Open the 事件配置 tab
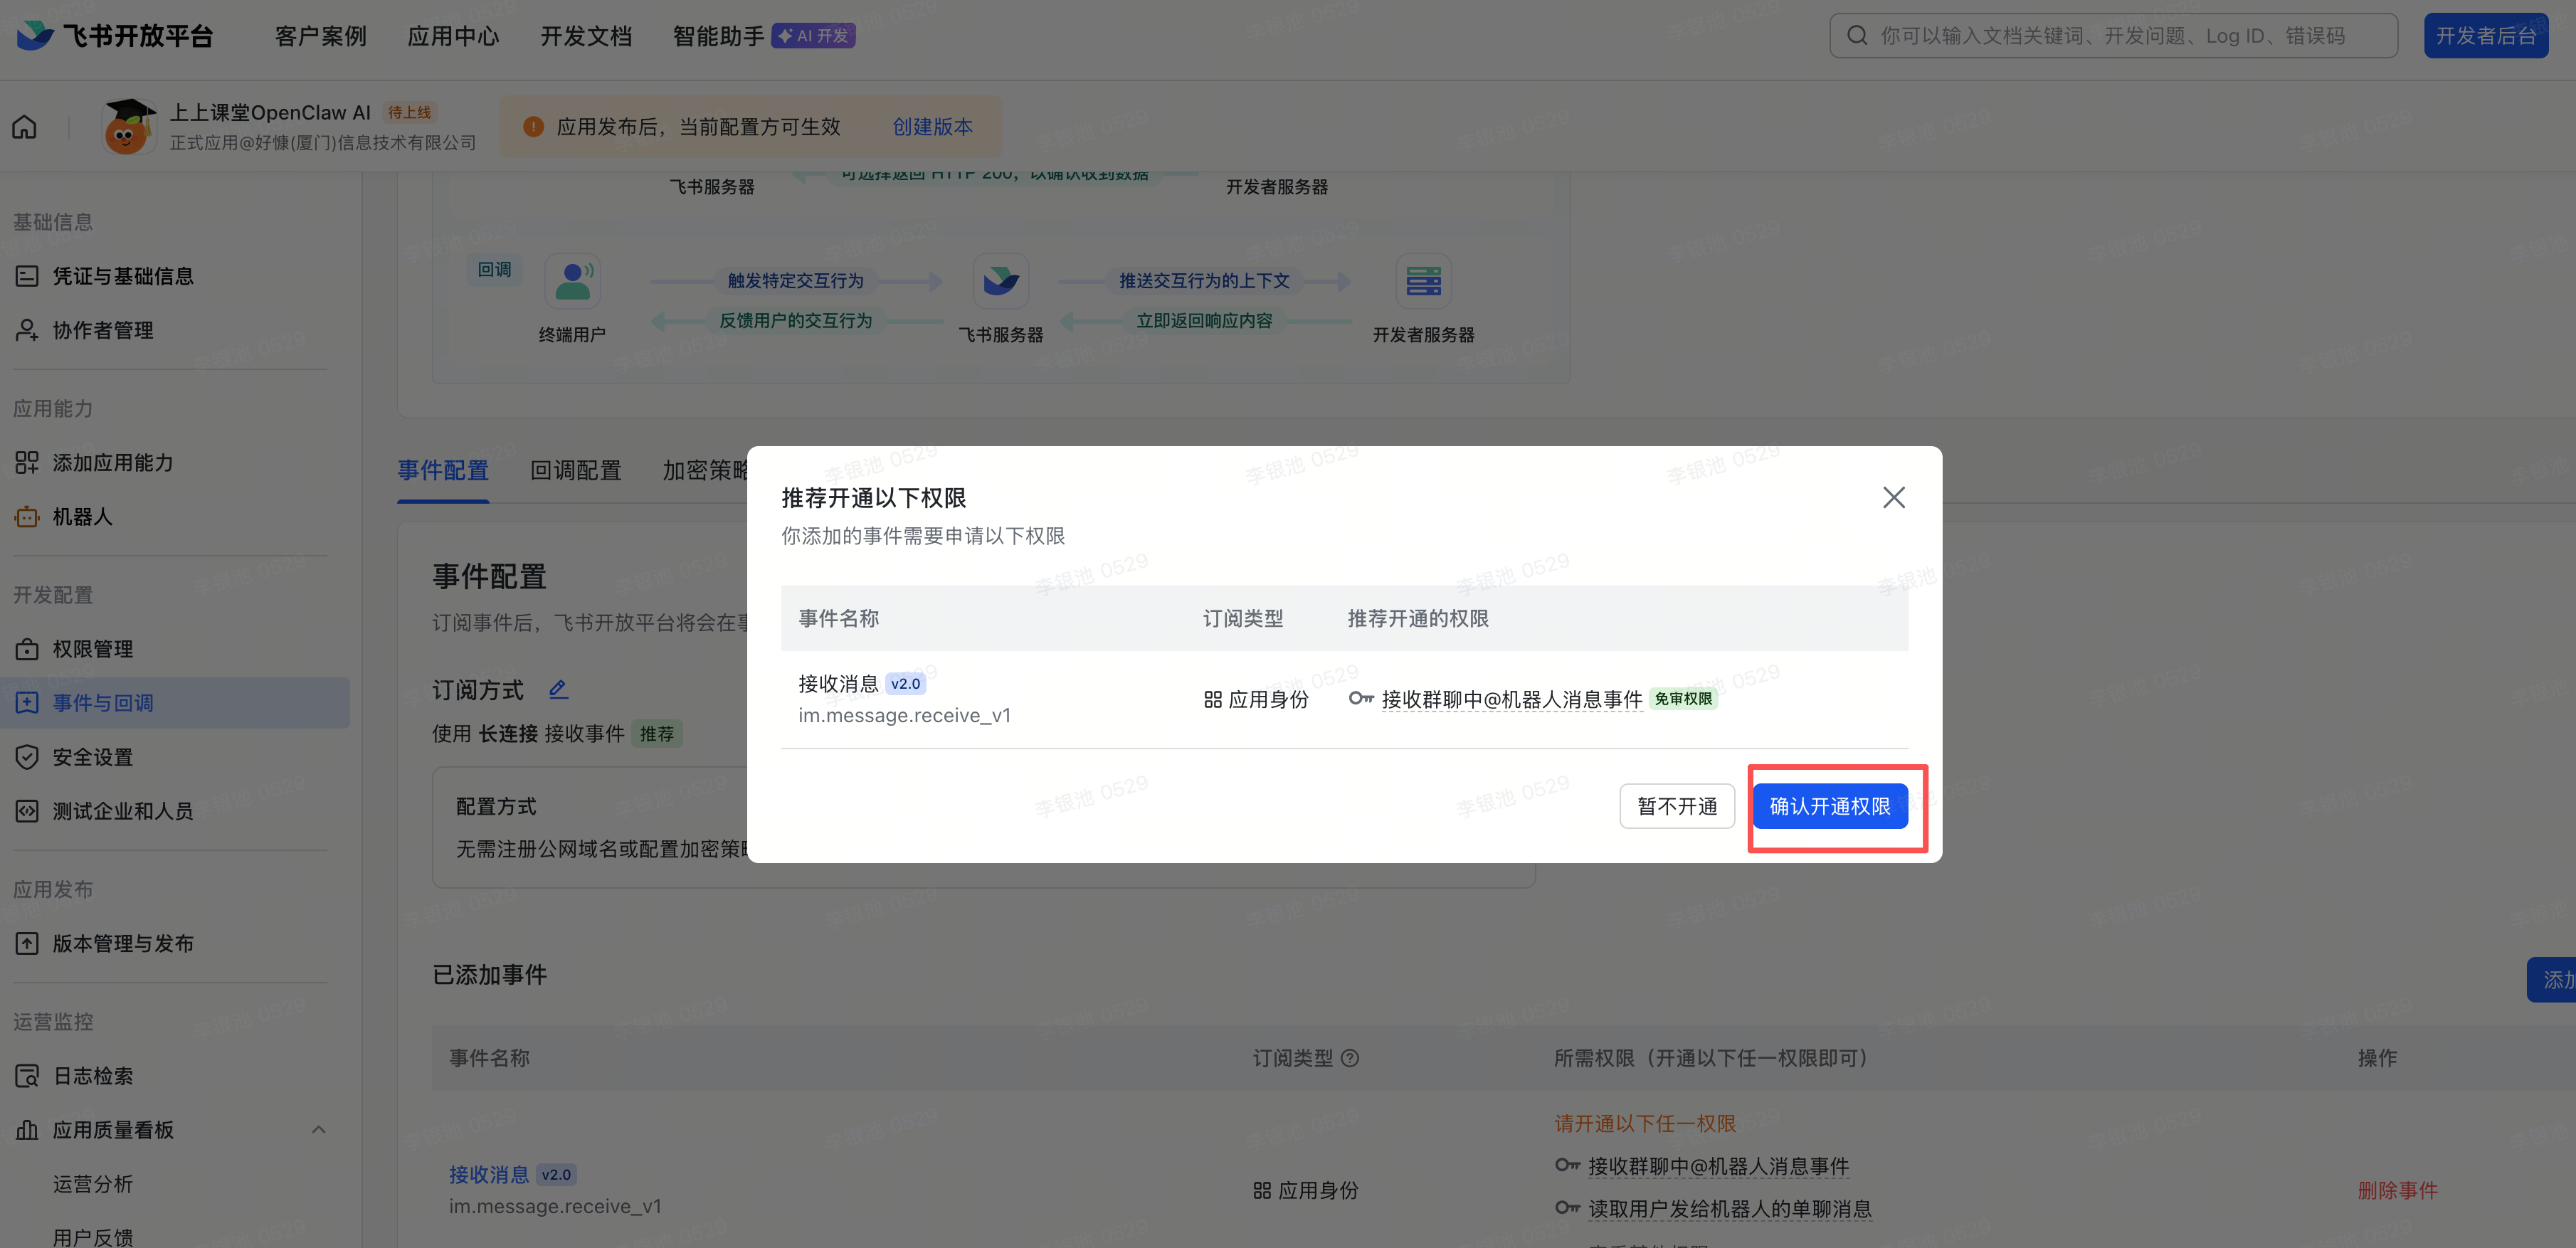This screenshot has height=1248, width=2576. (443, 470)
